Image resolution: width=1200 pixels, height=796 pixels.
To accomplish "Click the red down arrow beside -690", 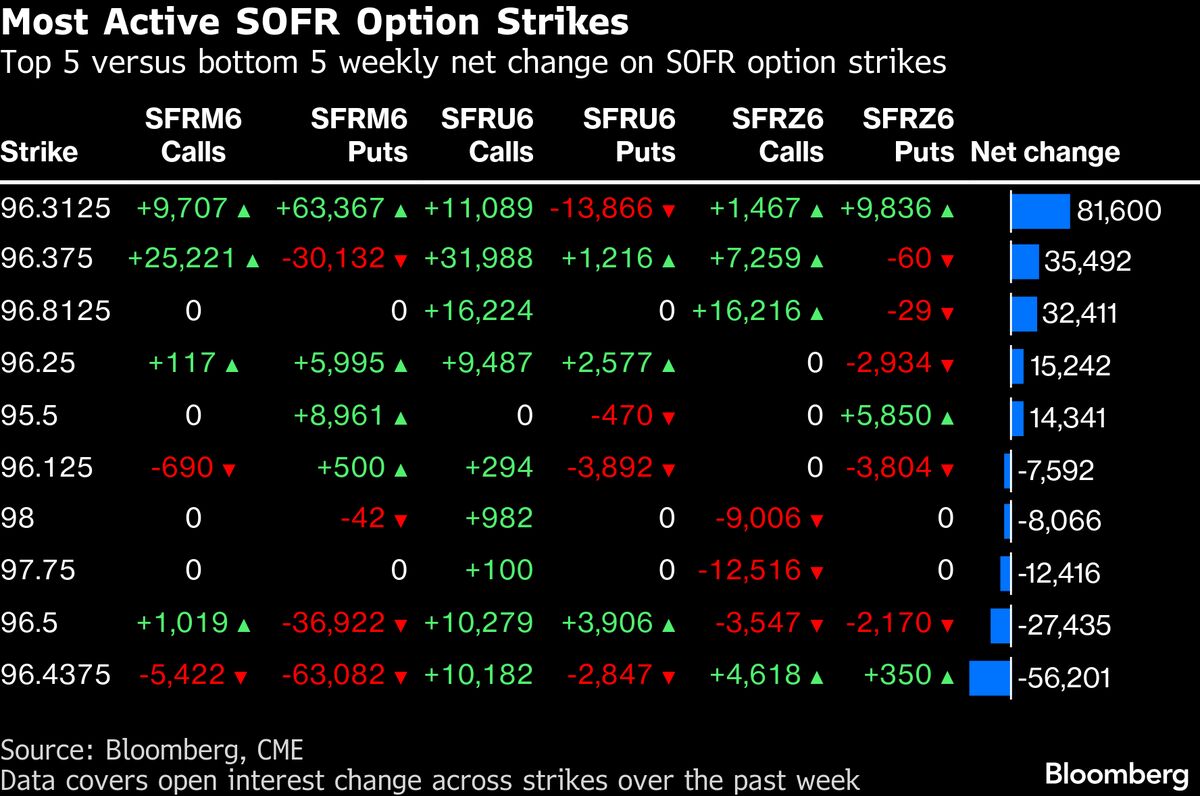I will (x=229, y=470).
